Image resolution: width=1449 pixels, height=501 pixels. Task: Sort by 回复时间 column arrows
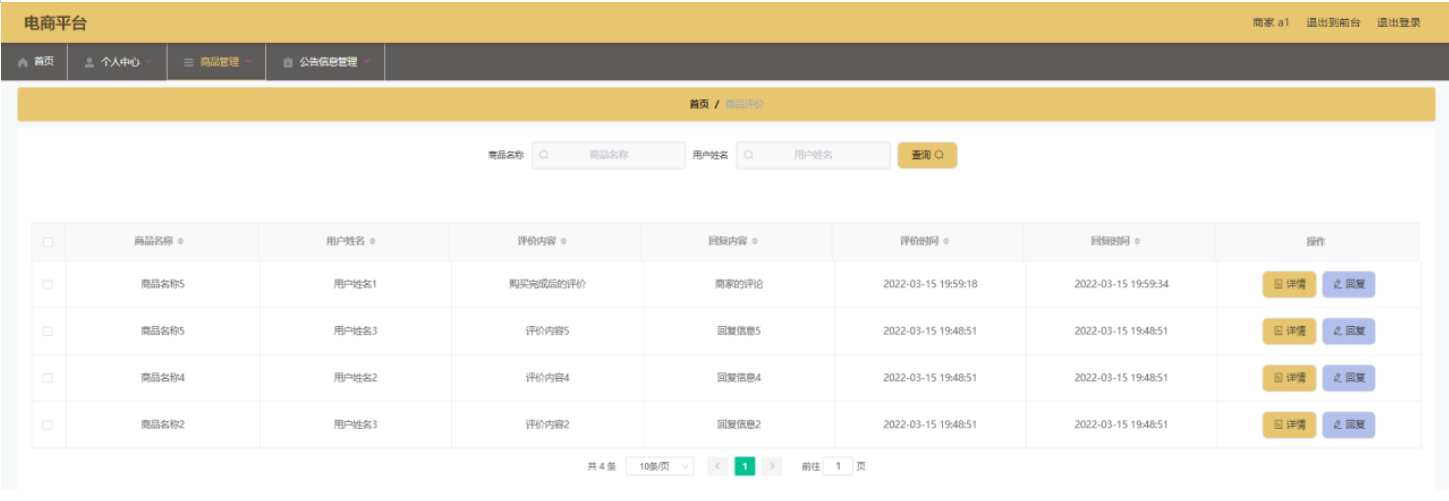[1138, 242]
